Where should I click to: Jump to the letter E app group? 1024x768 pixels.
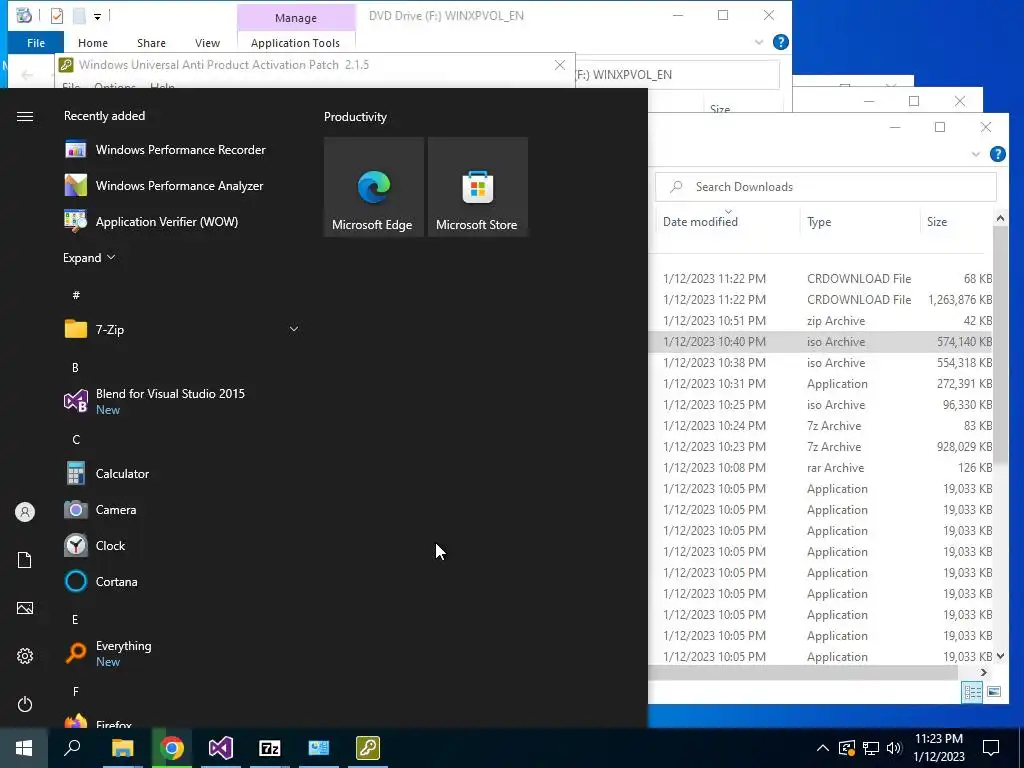pyautogui.click(x=75, y=619)
